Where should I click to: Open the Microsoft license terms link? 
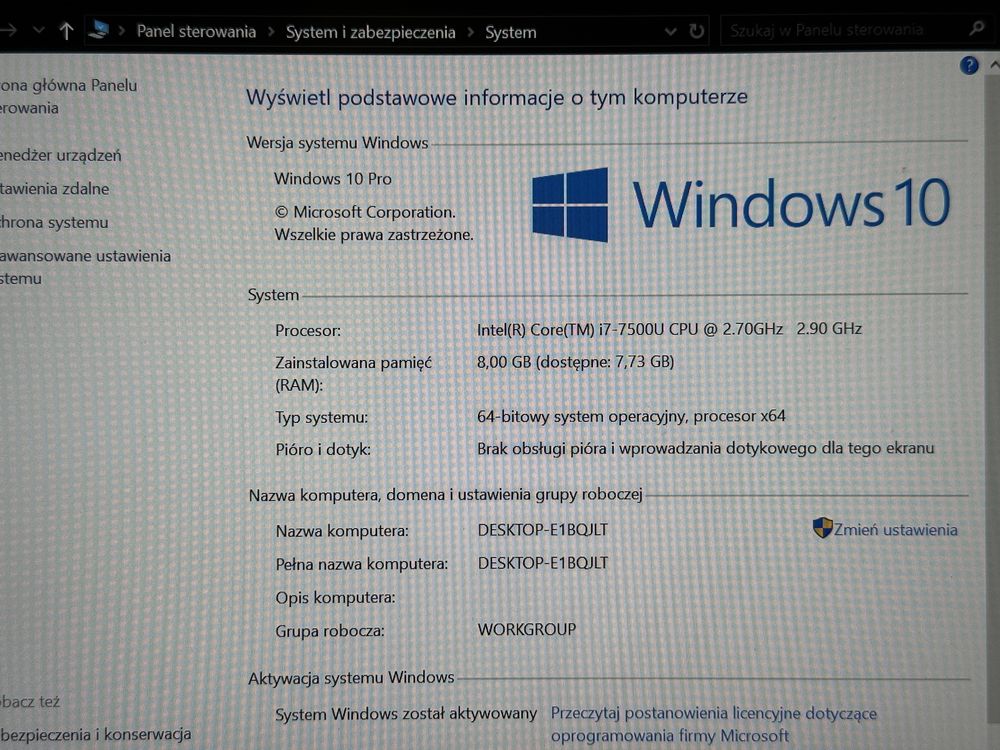(x=714, y=724)
